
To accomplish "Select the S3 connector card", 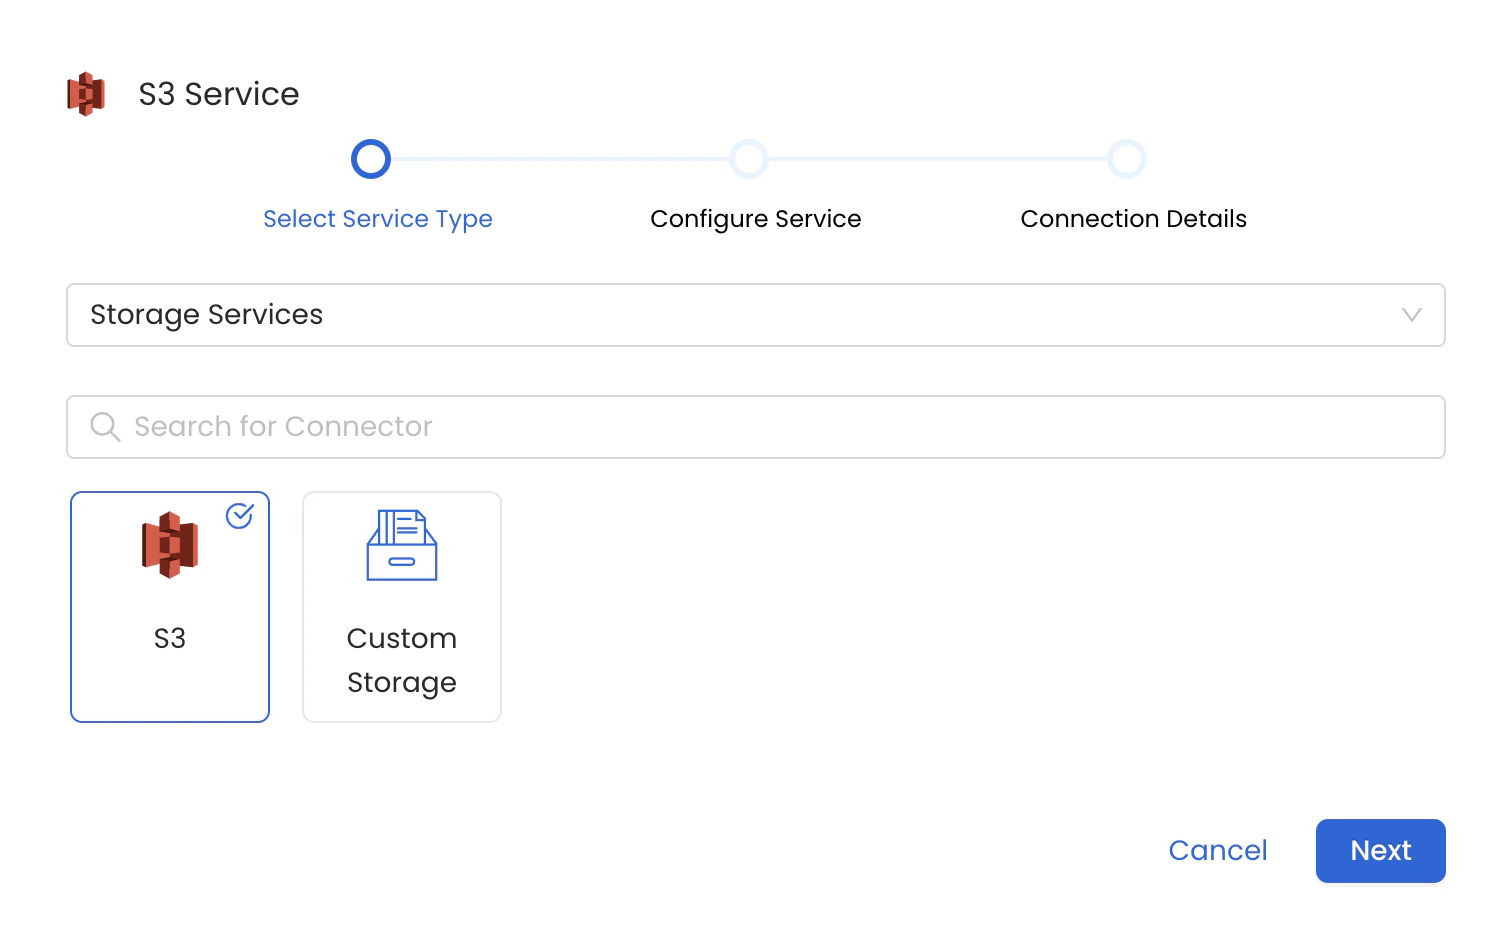I will (170, 607).
